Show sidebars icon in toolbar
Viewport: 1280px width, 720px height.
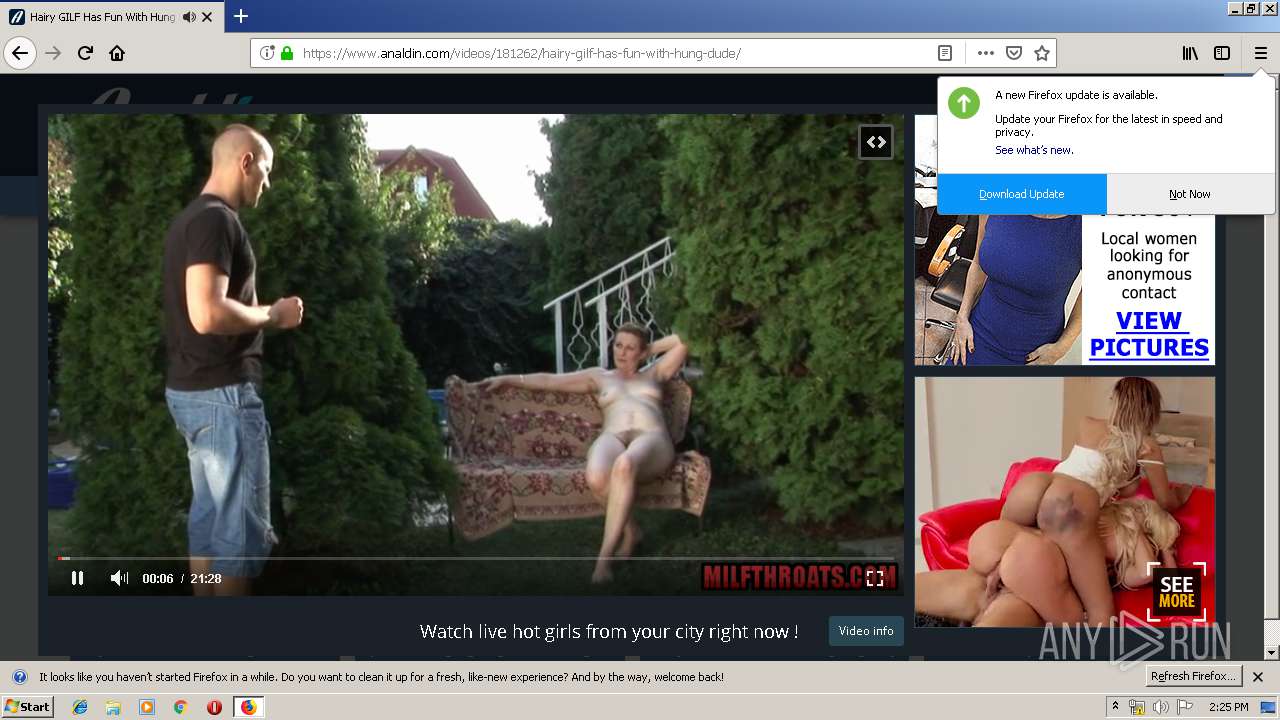click(x=1222, y=53)
